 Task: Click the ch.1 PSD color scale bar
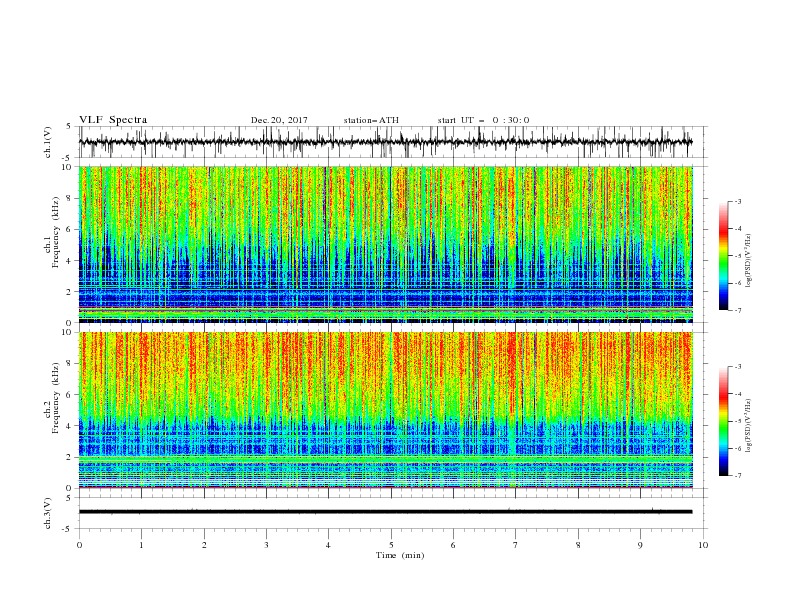(723, 256)
